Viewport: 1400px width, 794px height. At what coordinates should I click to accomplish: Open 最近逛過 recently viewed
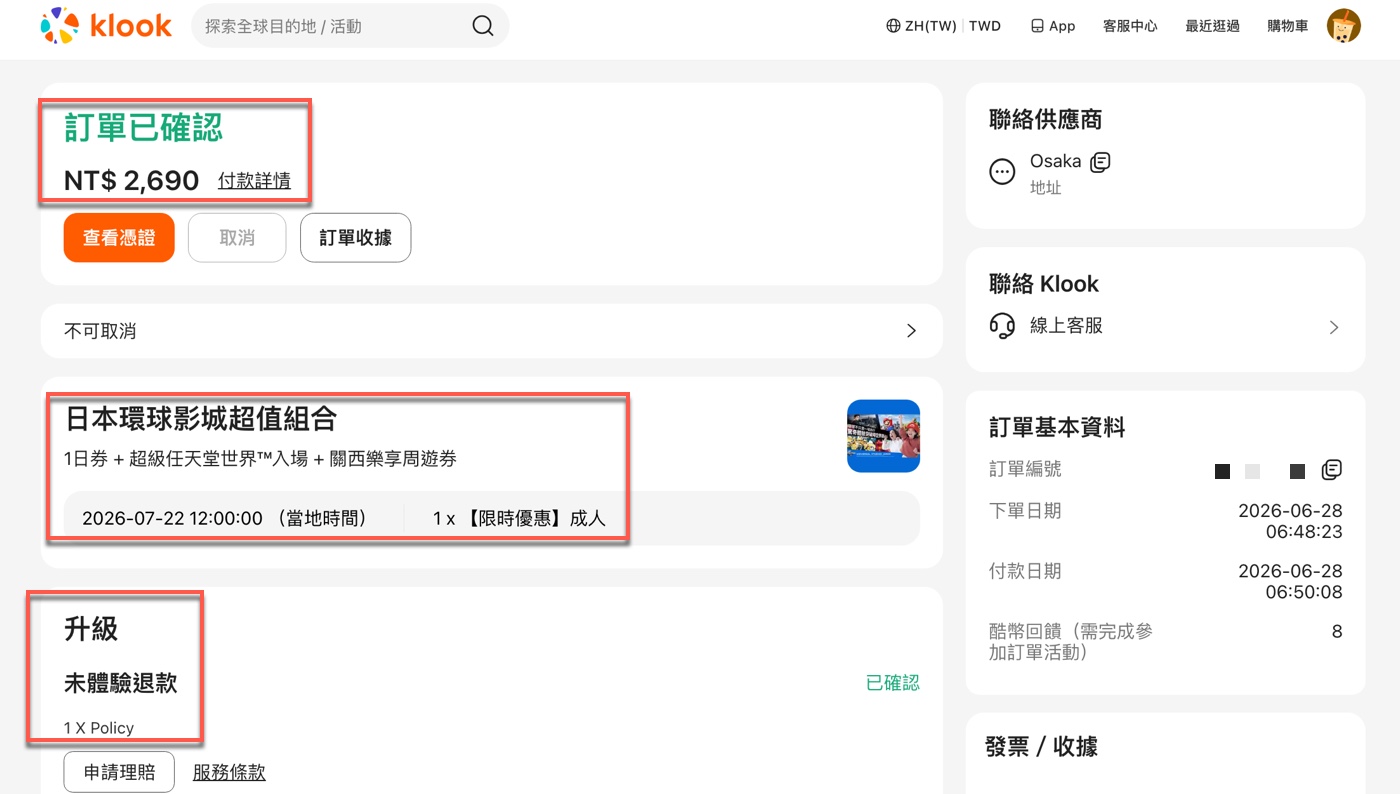point(1212,26)
